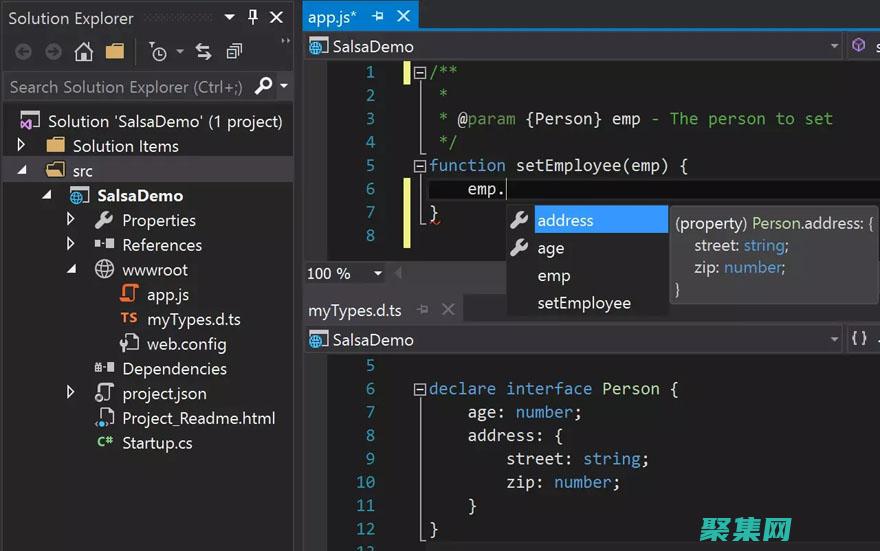This screenshot has height=551, width=880.
Task: Open the 100 % zoom dropdown
Action: (377, 273)
